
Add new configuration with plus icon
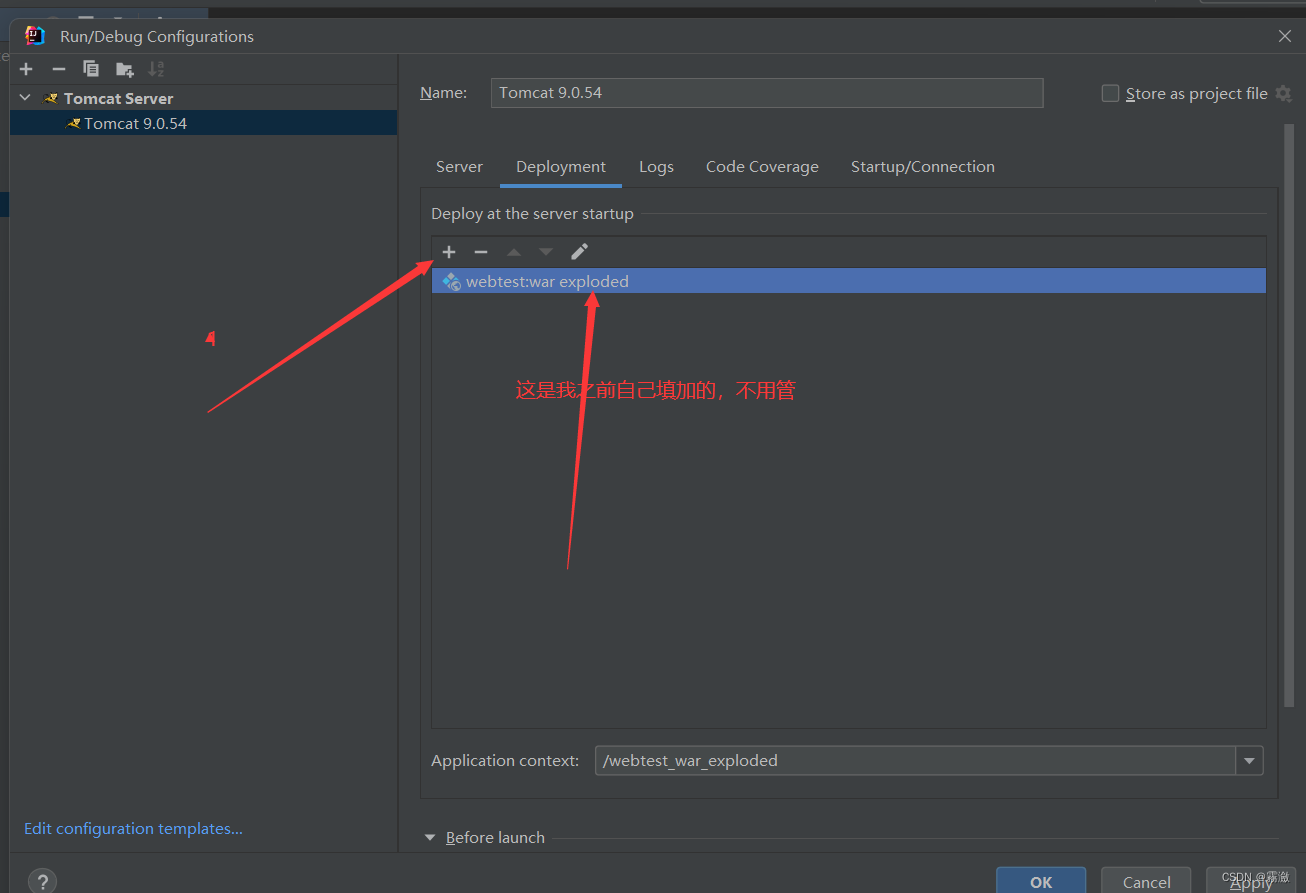[x=26, y=69]
